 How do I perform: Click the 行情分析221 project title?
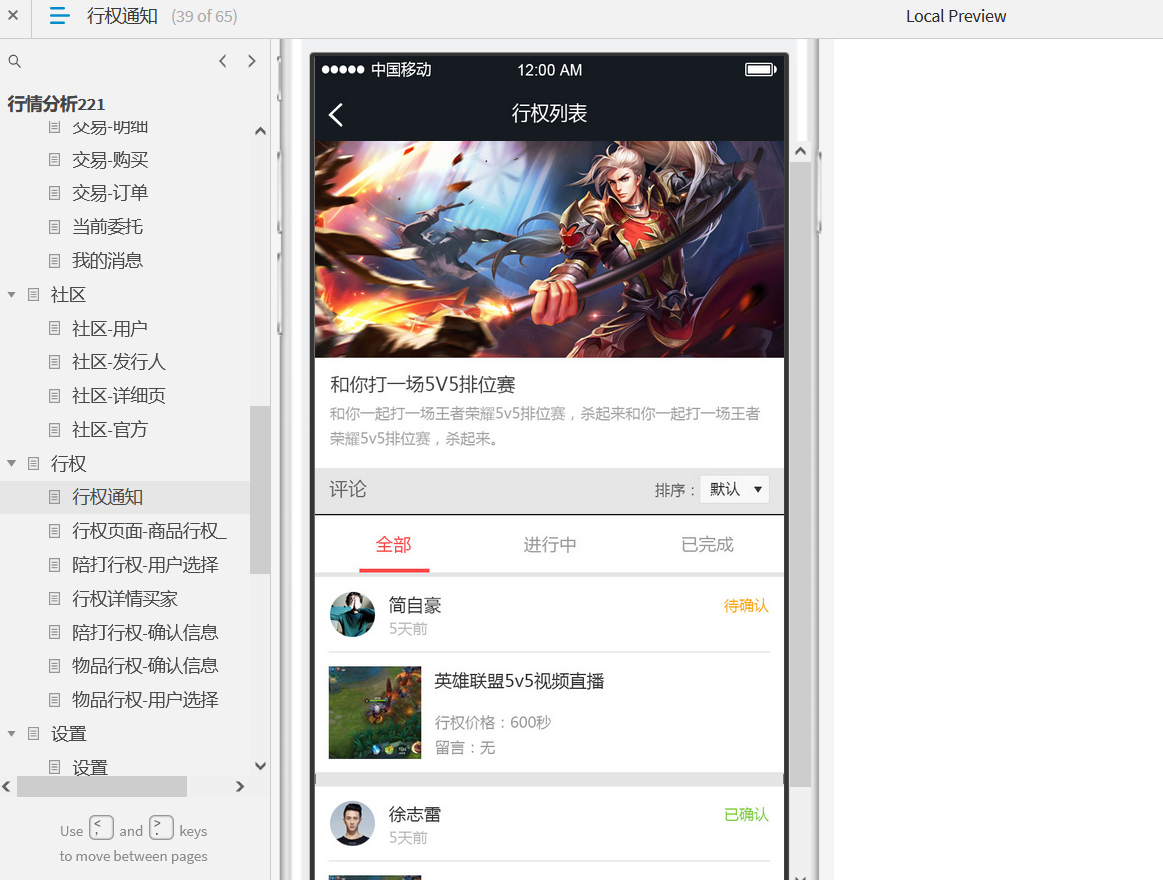56,104
